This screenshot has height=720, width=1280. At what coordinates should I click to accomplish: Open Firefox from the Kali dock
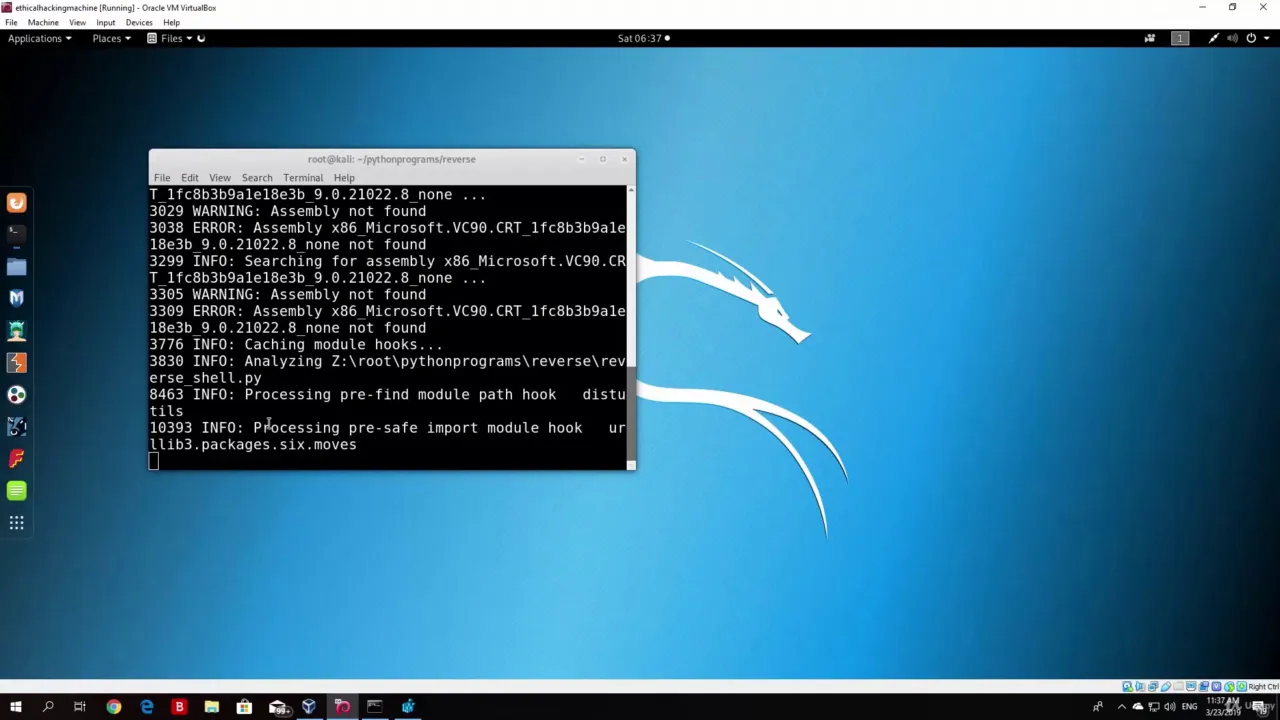(x=16, y=203)
